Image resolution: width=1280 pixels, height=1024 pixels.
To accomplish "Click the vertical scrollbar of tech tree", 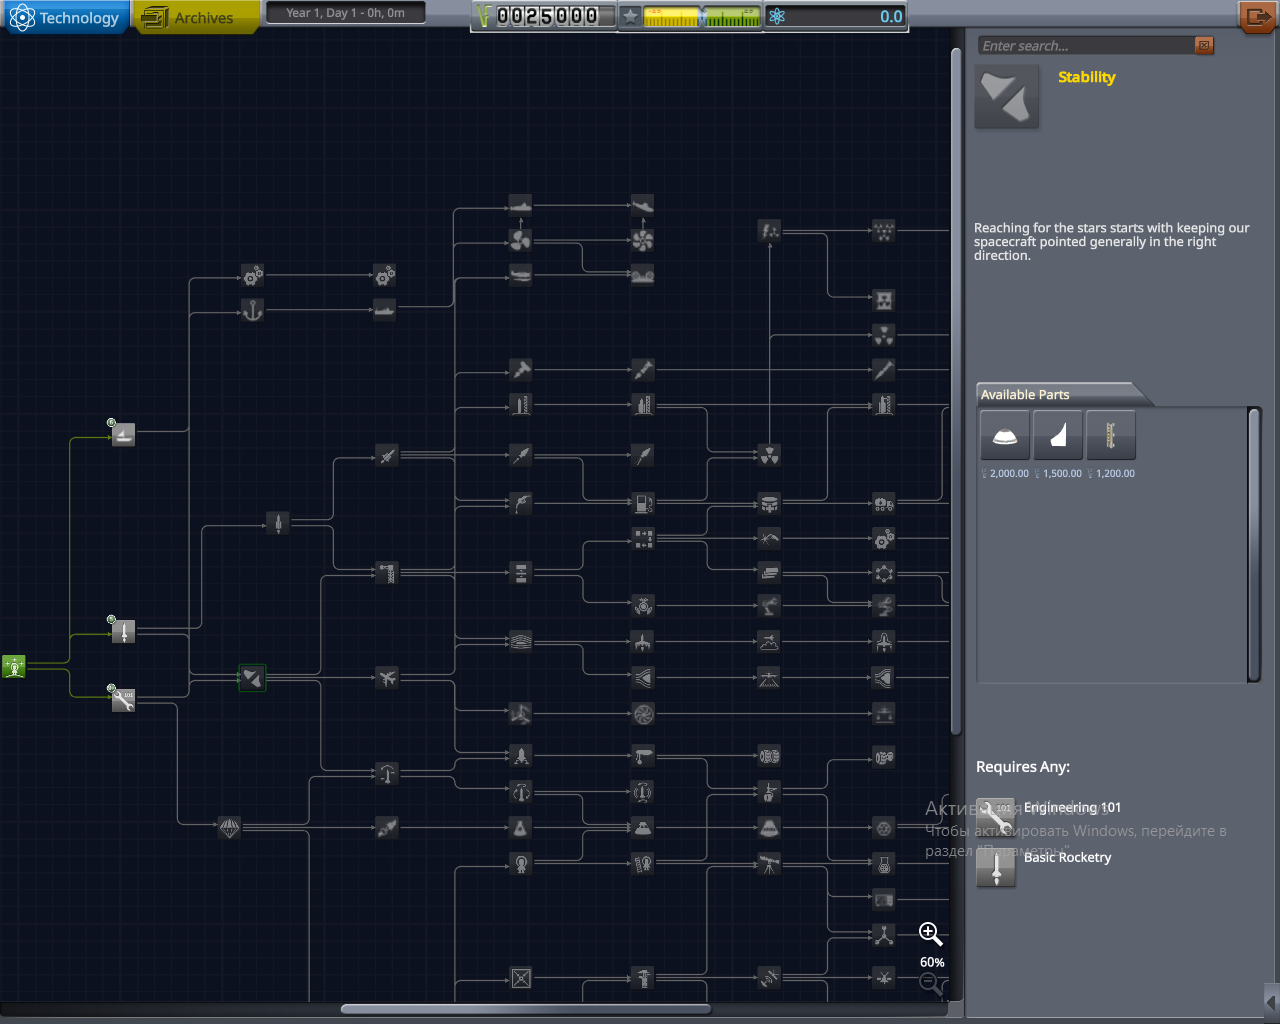I will coord(956,390).
